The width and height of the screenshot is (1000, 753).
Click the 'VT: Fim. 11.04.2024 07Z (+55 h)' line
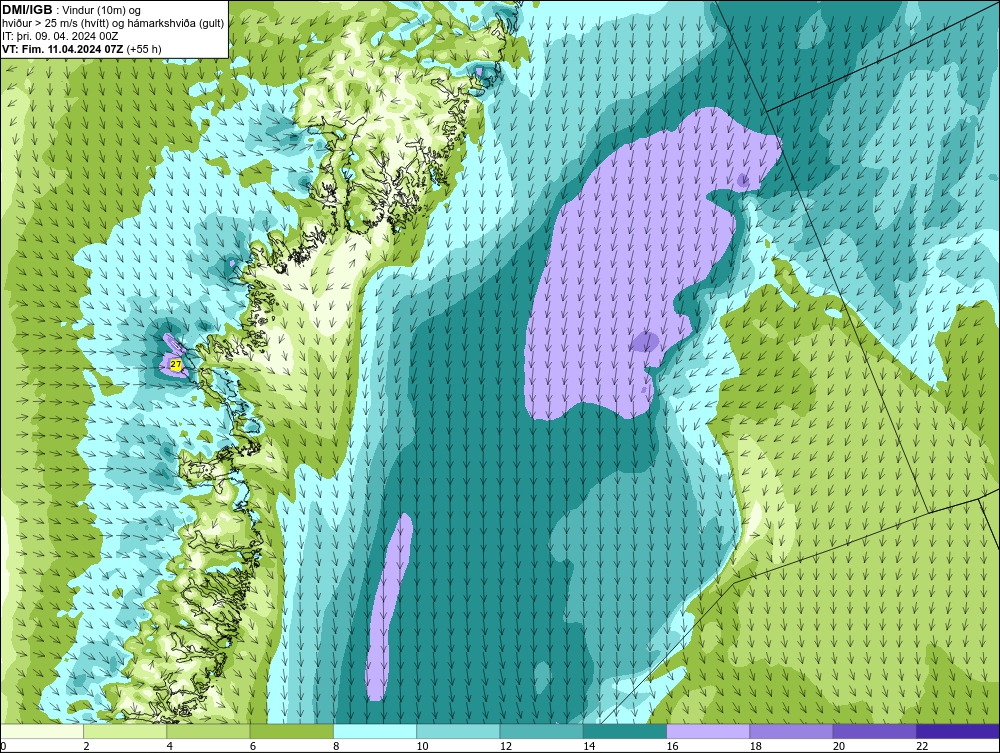click(82, 49)
